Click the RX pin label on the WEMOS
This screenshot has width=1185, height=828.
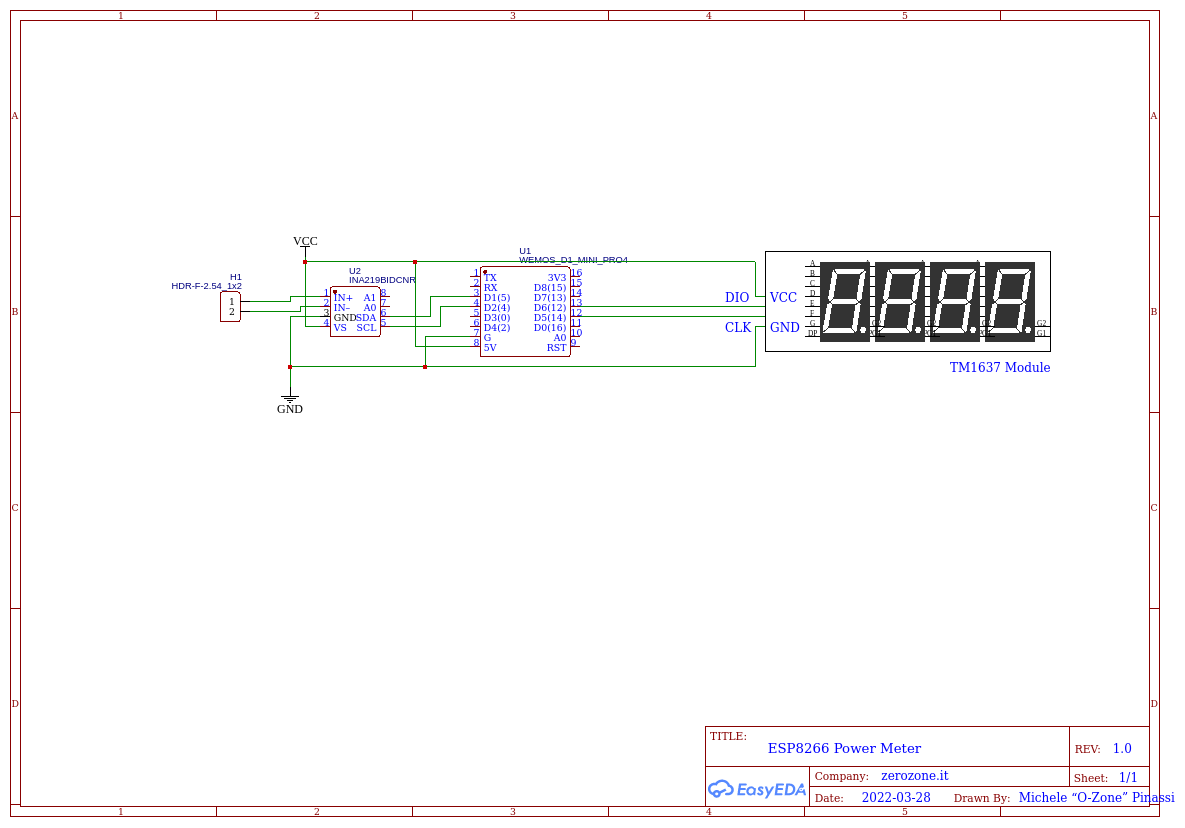click(490, 288)
